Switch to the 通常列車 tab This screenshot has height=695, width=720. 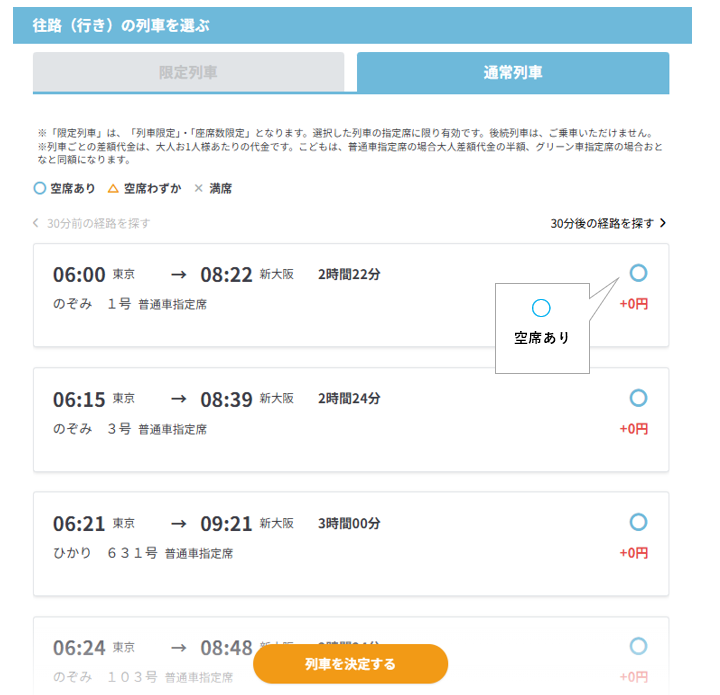pyautogui.click(x=513, y=73)
